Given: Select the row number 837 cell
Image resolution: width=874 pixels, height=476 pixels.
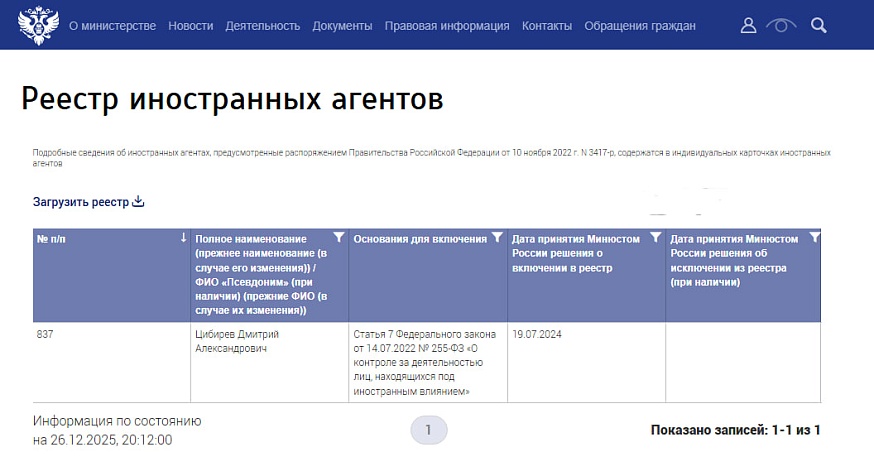Looking at the screenshot, I should [x=111, y=362].
